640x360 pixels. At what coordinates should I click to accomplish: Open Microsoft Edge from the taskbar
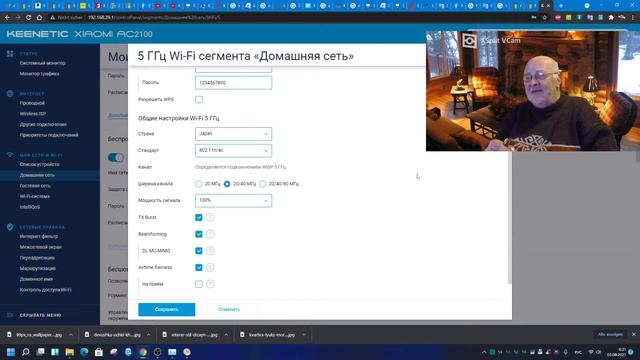[84, 352]
